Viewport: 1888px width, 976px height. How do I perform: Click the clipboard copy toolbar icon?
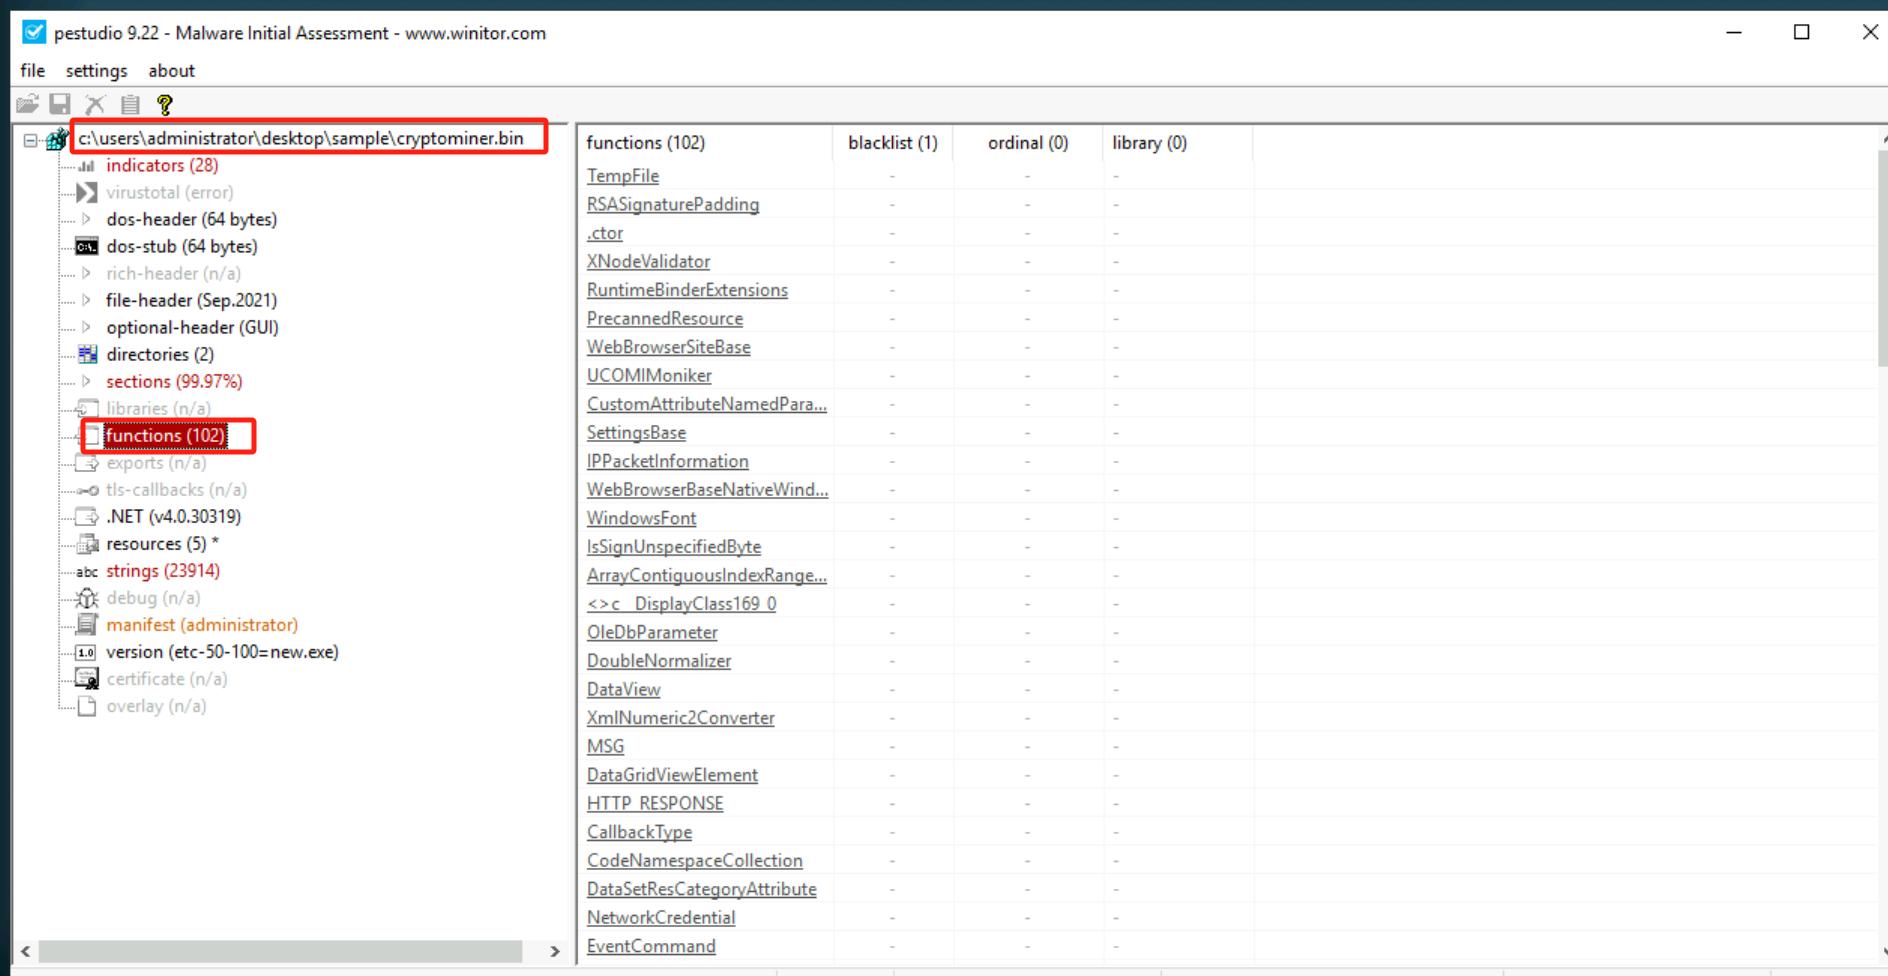(x=130, y=104)
